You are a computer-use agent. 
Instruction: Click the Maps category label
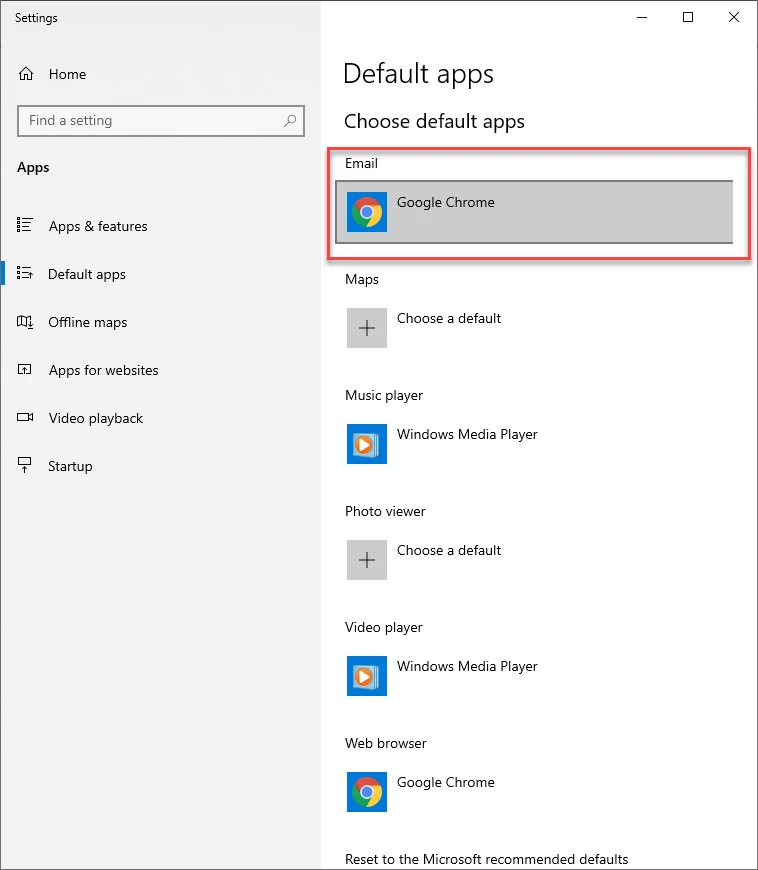tap(362, 279)
